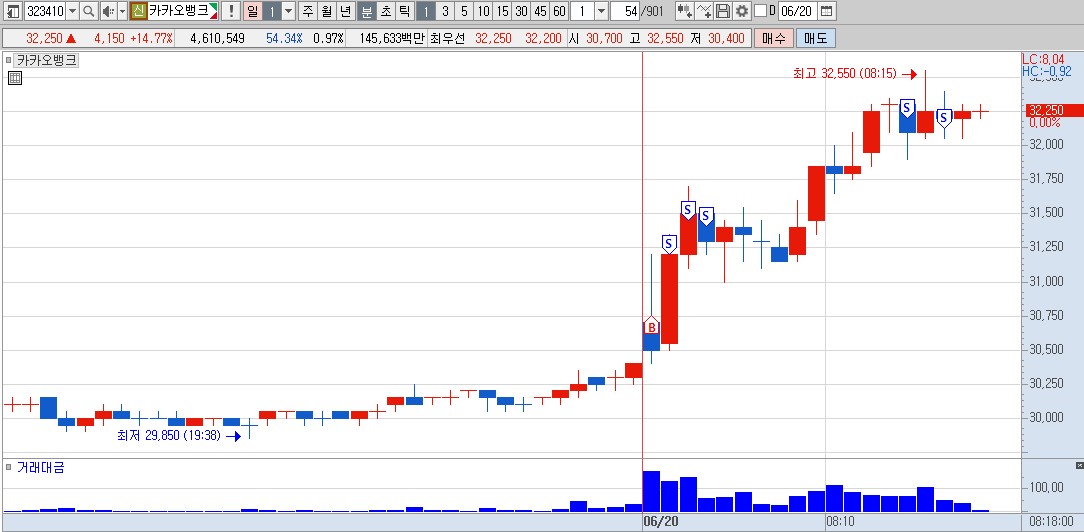The height and width of the screenshot is (532, 1084).
Task: Open chart settings gear icon
Action: (x=742, y=11)
